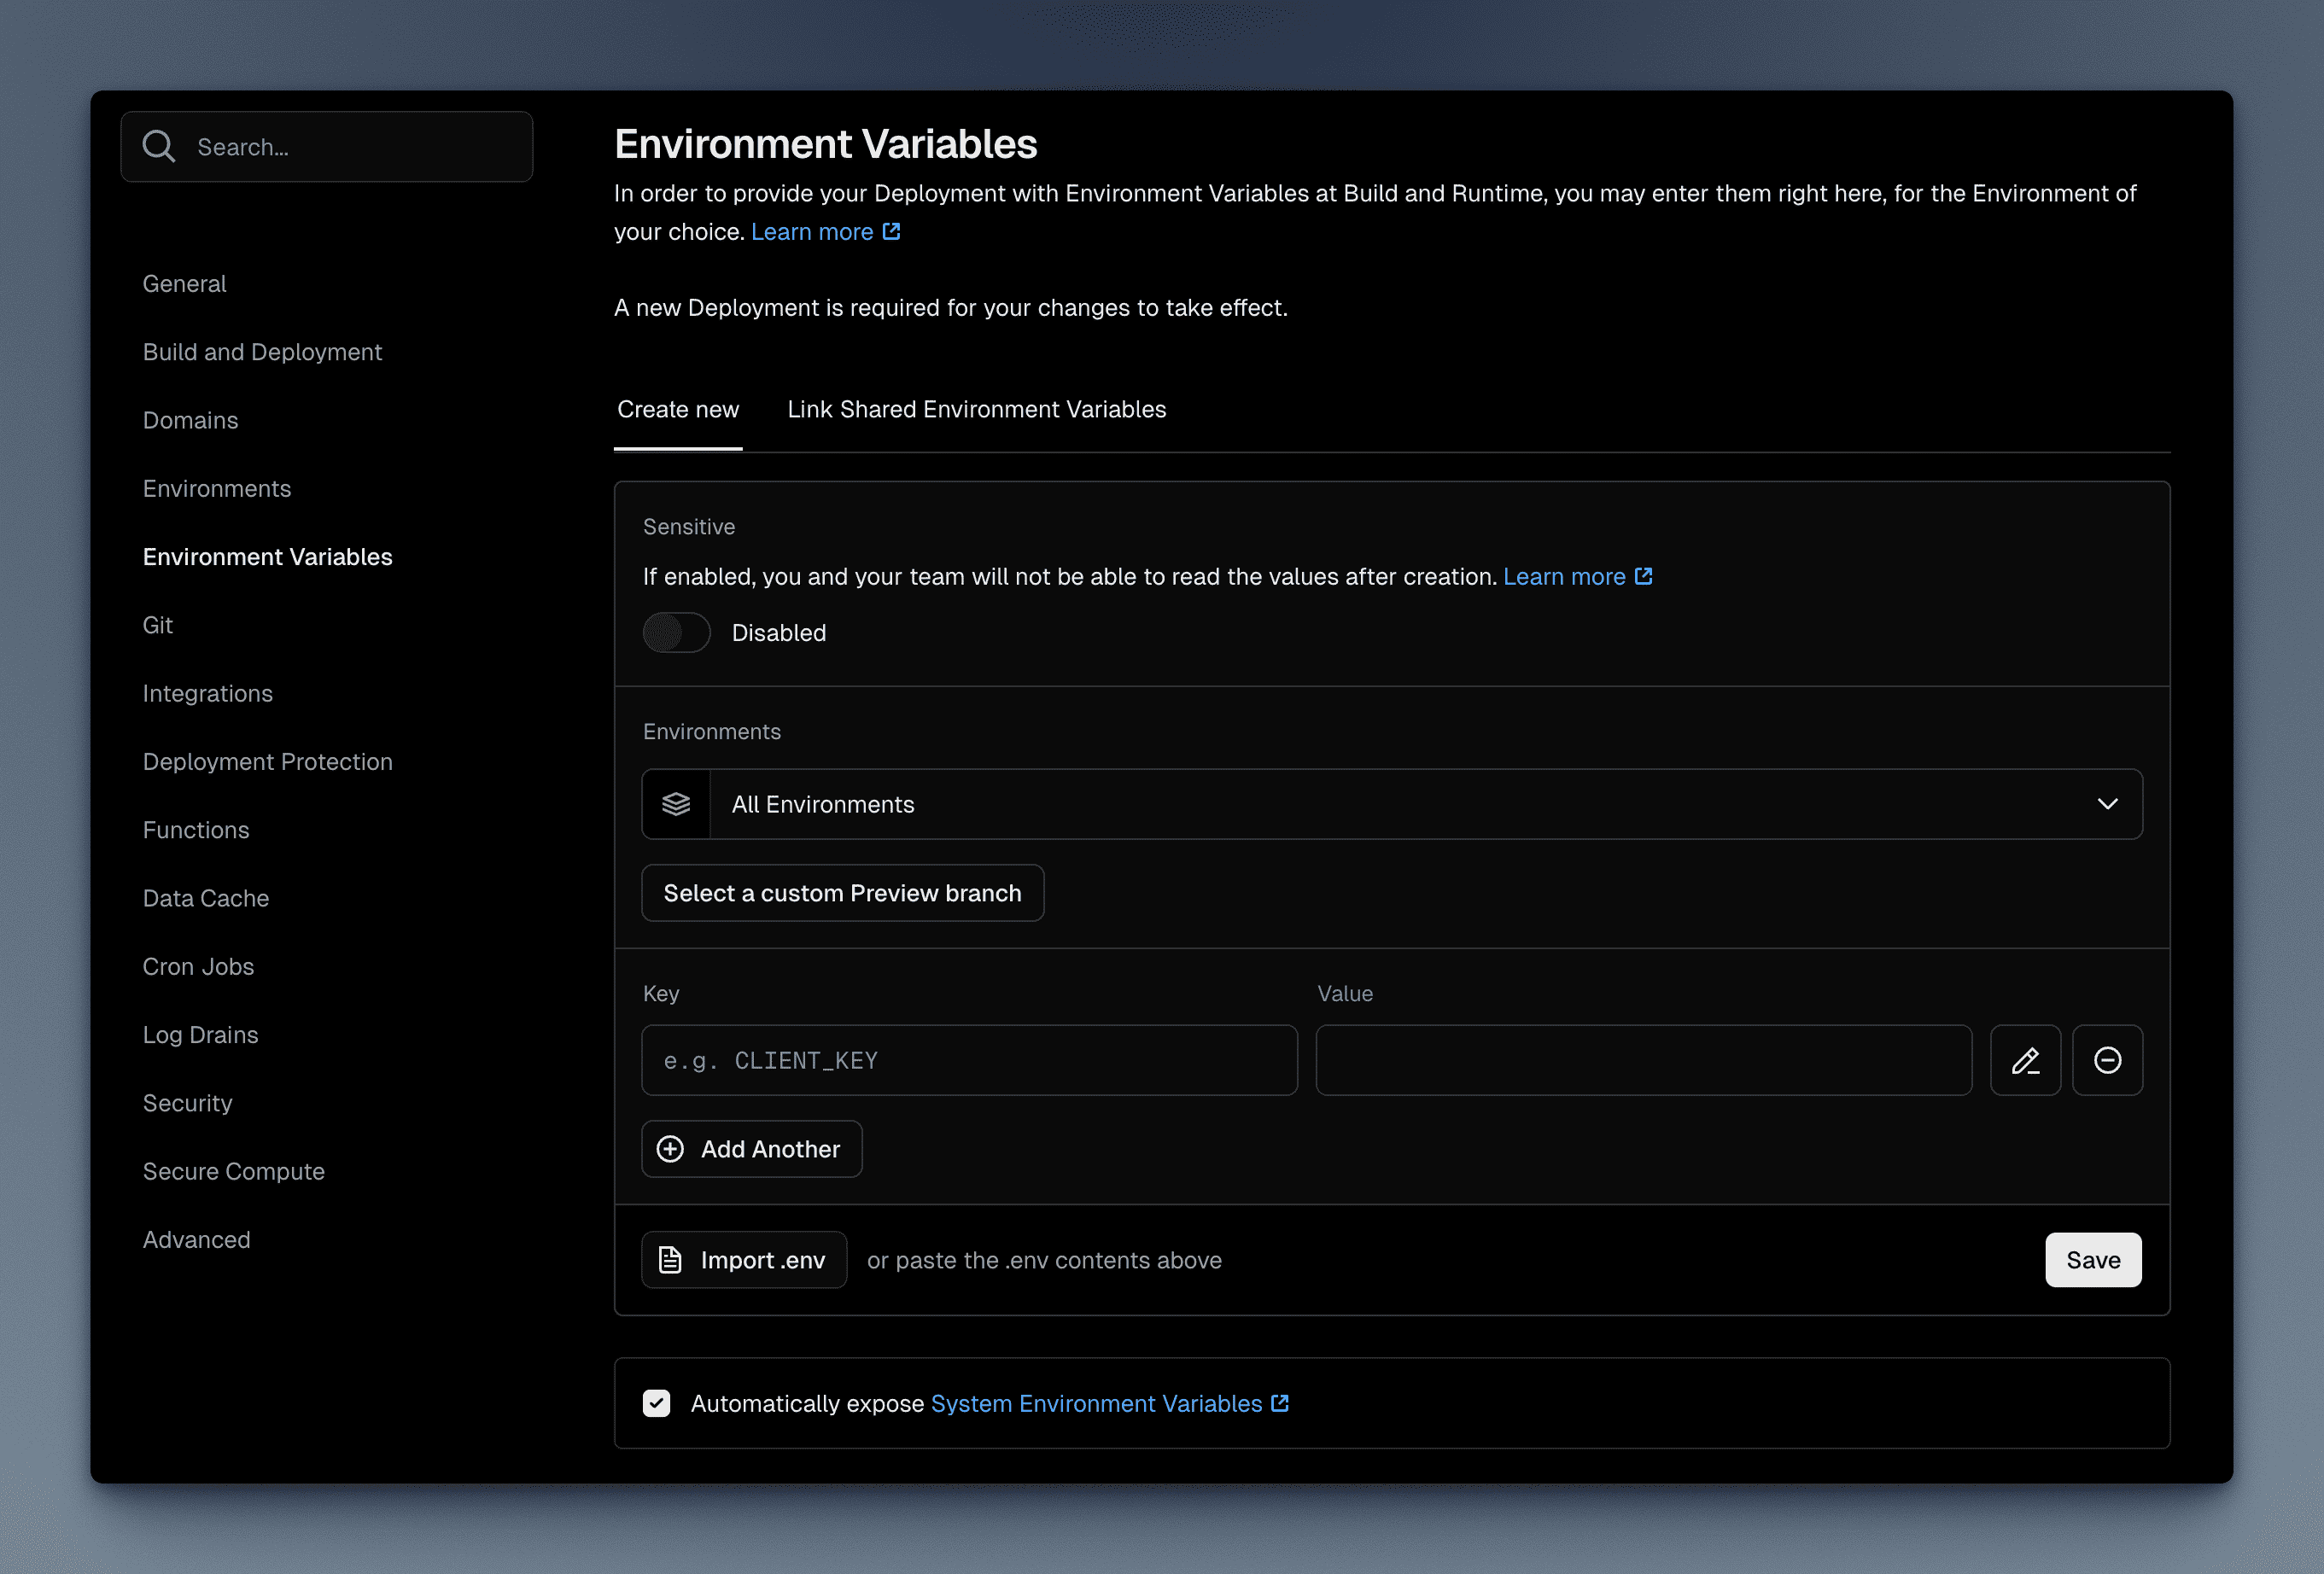Switch to Link Shared Environment Variables tab
This screenshot has height=1574, width=2324.
click(x=976, y=409)
